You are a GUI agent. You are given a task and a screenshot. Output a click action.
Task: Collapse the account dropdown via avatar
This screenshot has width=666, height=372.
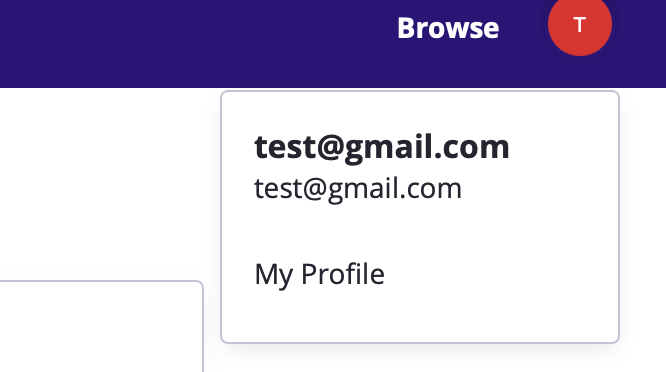(580, 25)
